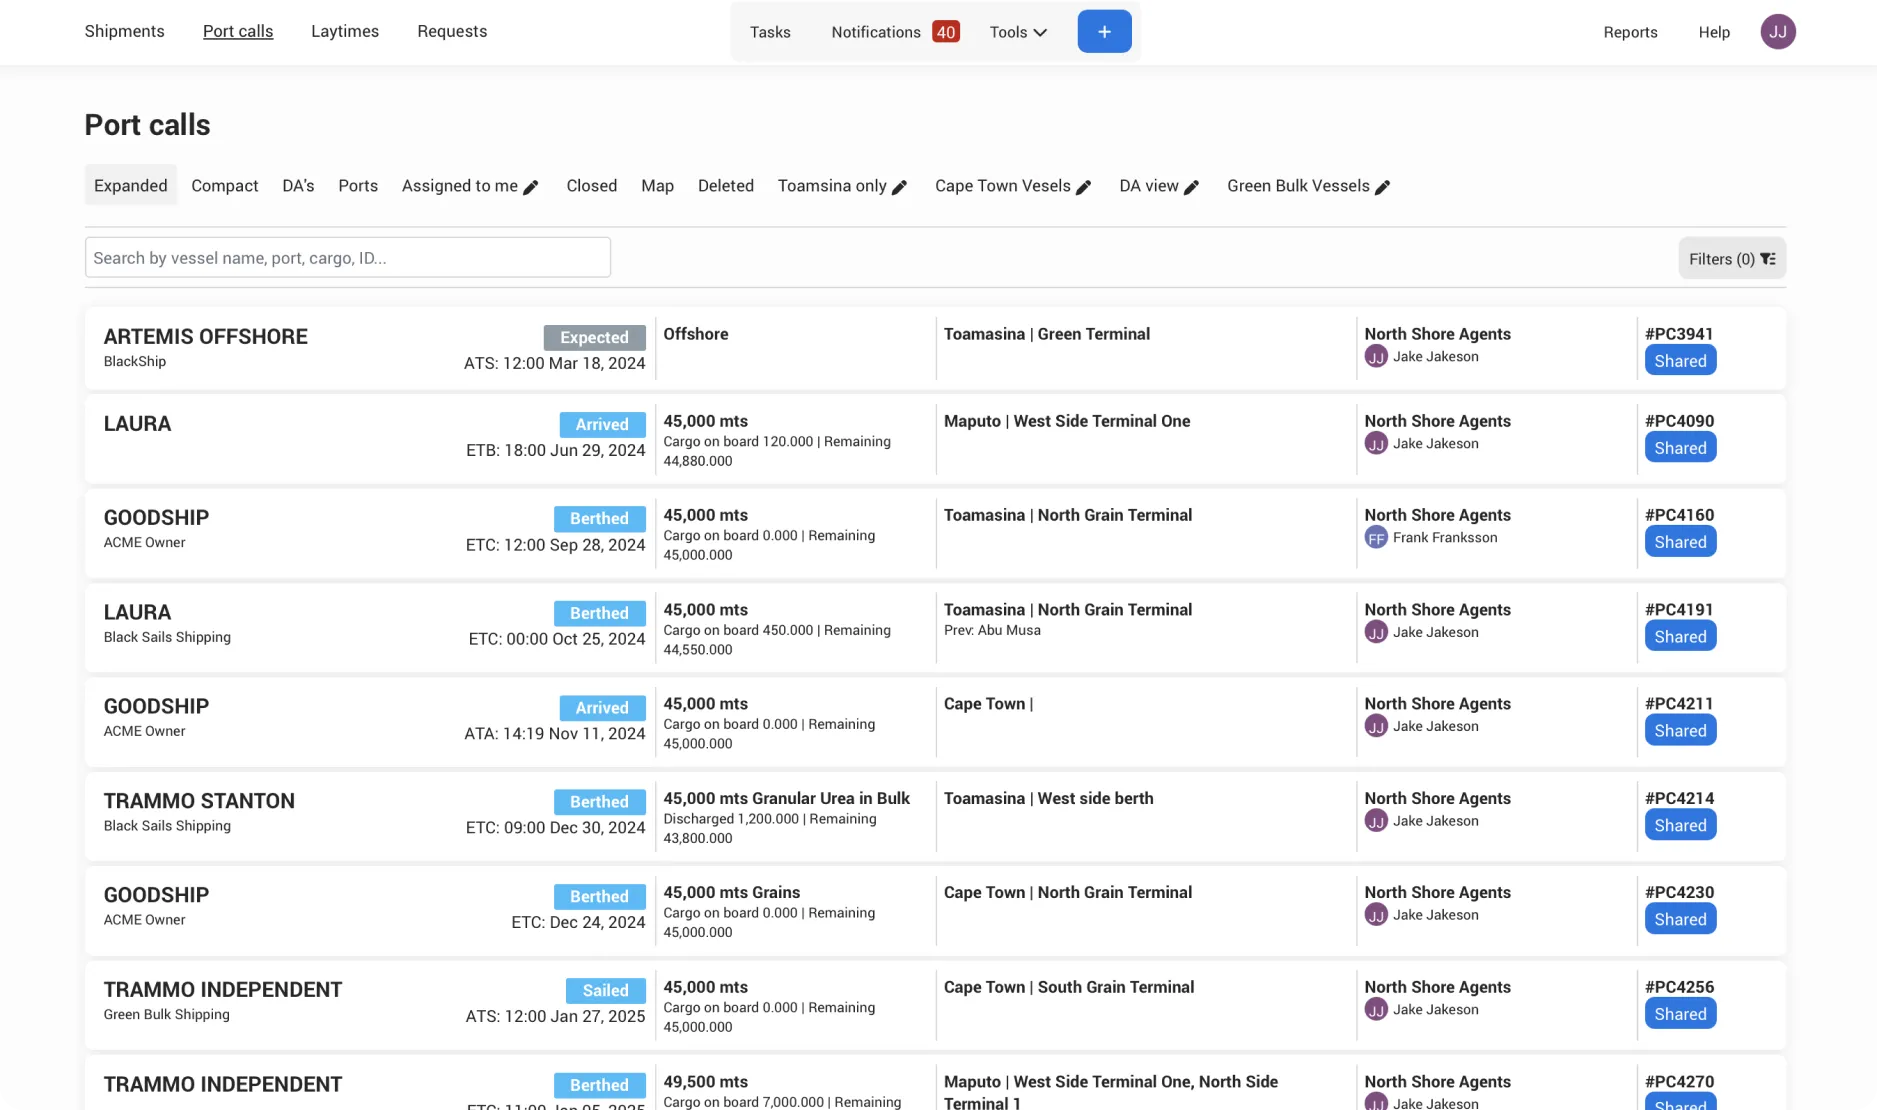
Task: Click Cape Town | South Grain Terminal text
Action: coord(1069,987)
